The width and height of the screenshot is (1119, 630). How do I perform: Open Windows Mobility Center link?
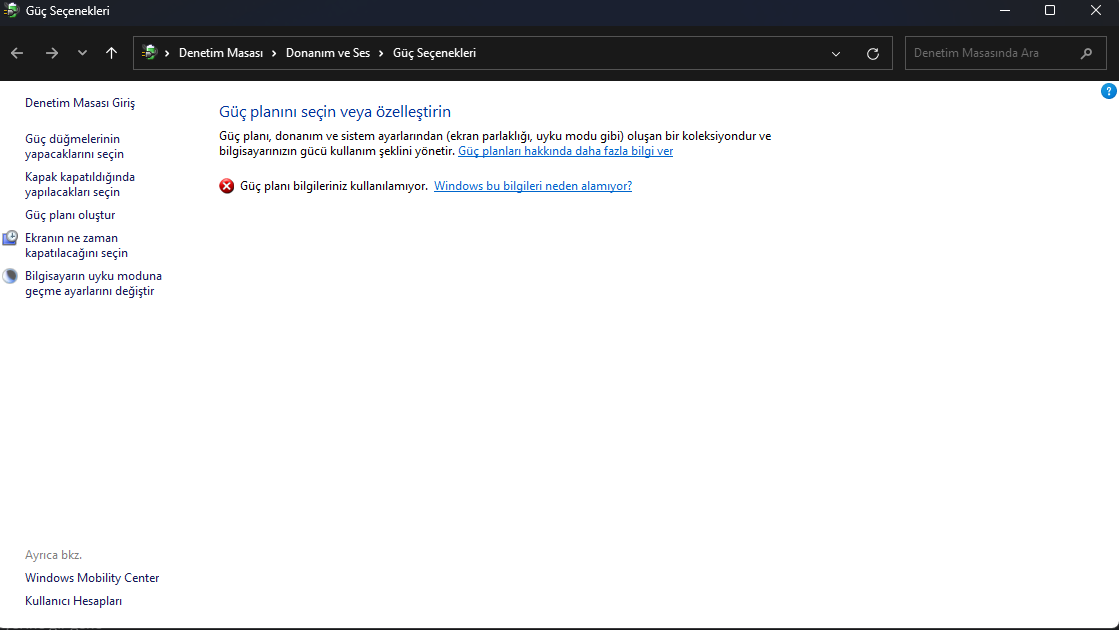92,578
